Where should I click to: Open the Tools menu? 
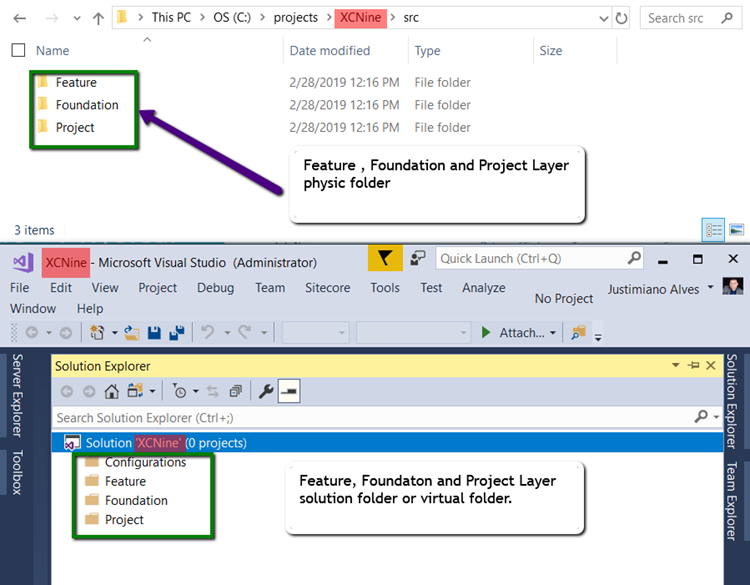(385, 287)
